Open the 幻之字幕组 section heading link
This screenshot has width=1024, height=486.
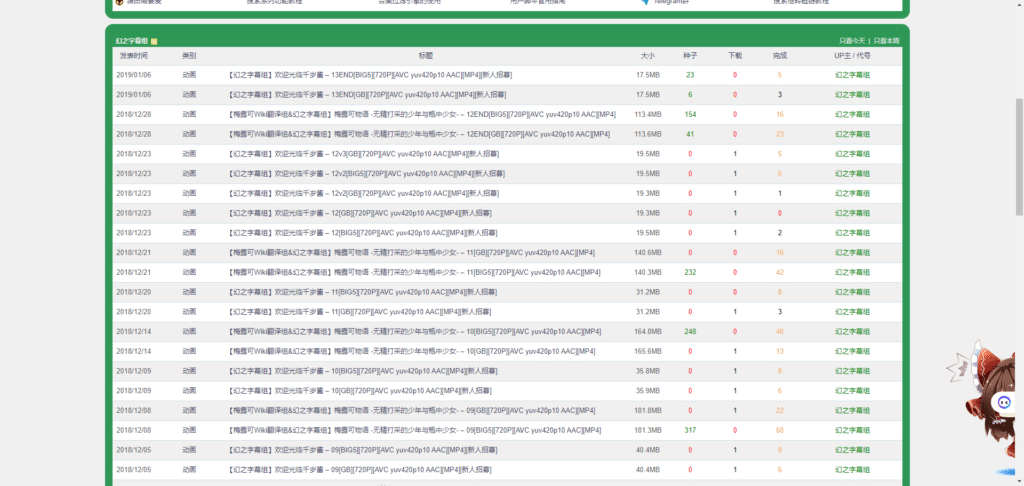tap(132, 41)
